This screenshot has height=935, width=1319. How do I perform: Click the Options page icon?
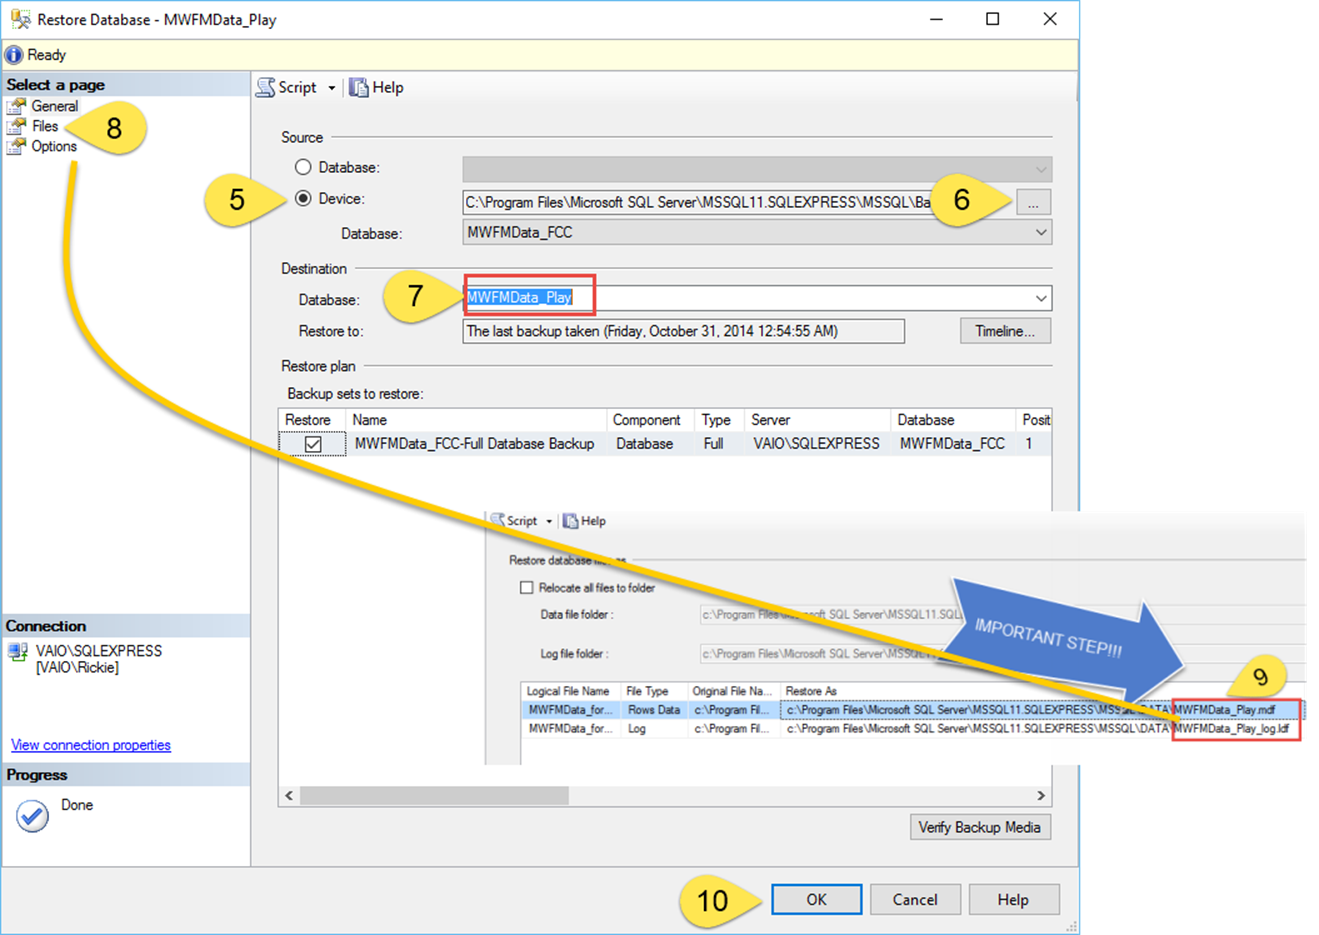[x=16, y=147]
